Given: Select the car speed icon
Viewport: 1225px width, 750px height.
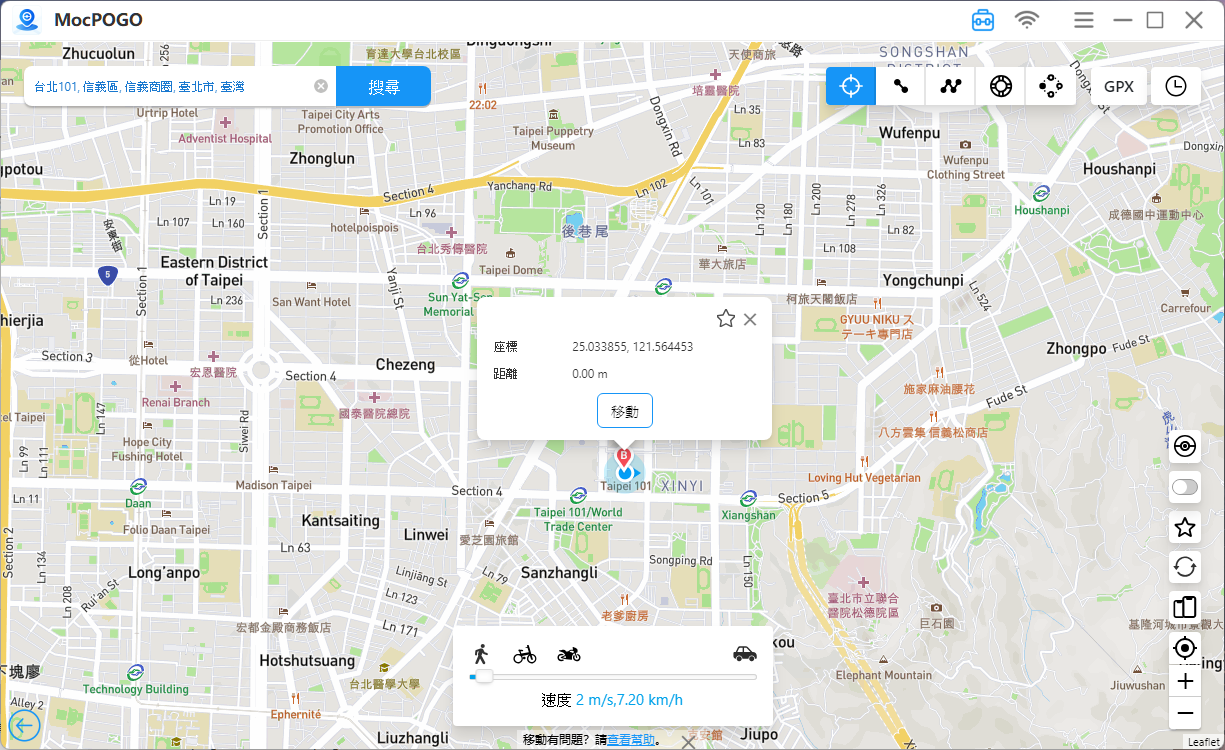Looking at the screenshot, I should [x=745, y=654].
